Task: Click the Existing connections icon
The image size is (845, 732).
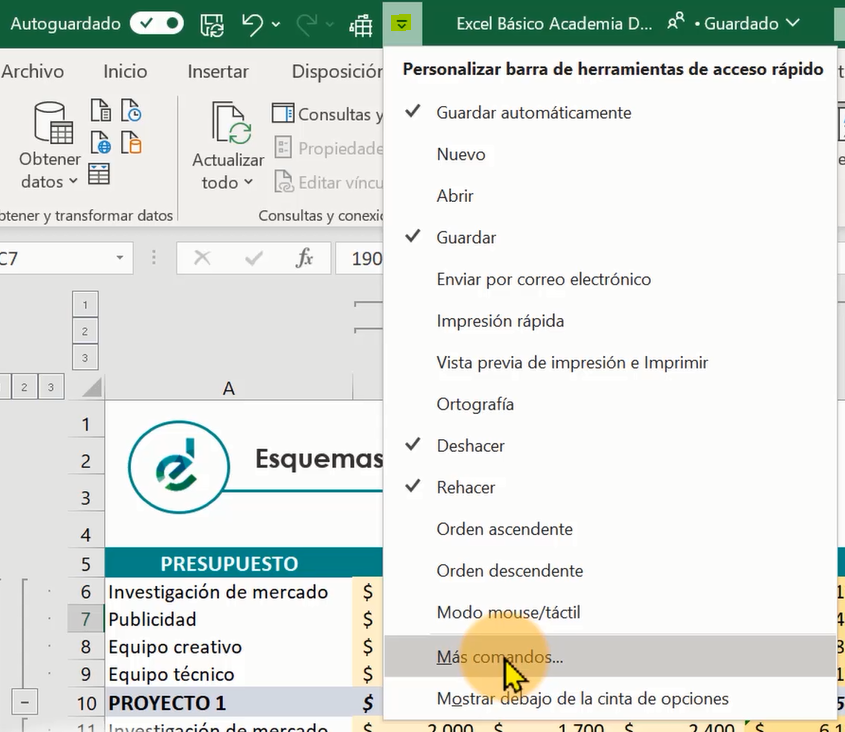Action: click(131, 142)
